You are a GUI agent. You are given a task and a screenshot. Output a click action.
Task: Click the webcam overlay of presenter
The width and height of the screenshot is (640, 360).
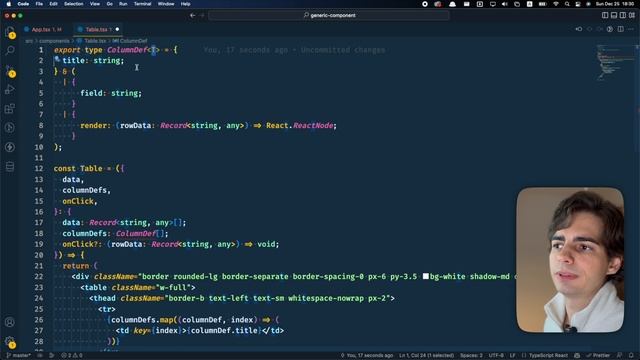570,260
